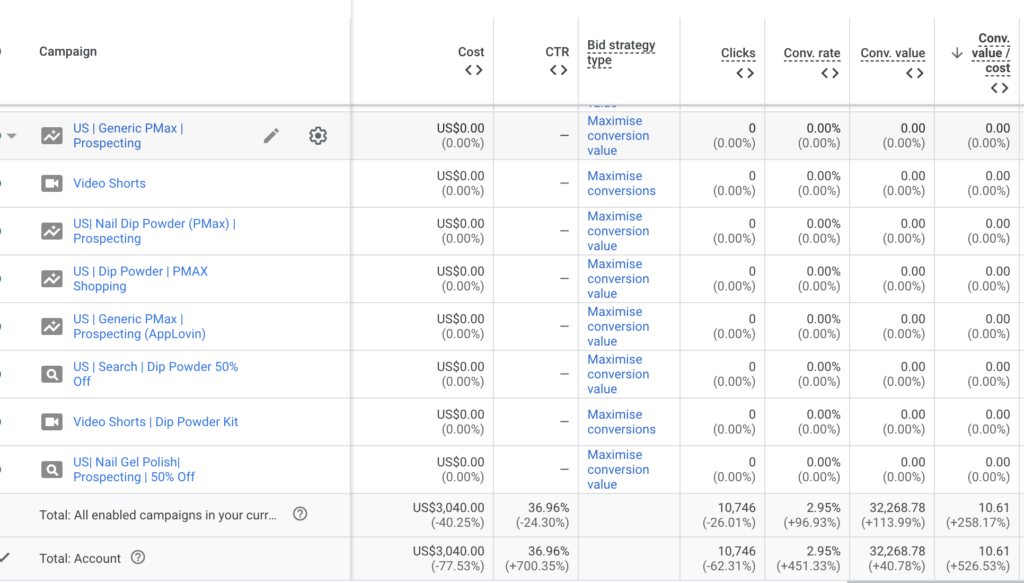The height and width of the screenshot is (583, 1024).
Task: Expand the Clicks column resize arrows
Action: click(745, 73)
